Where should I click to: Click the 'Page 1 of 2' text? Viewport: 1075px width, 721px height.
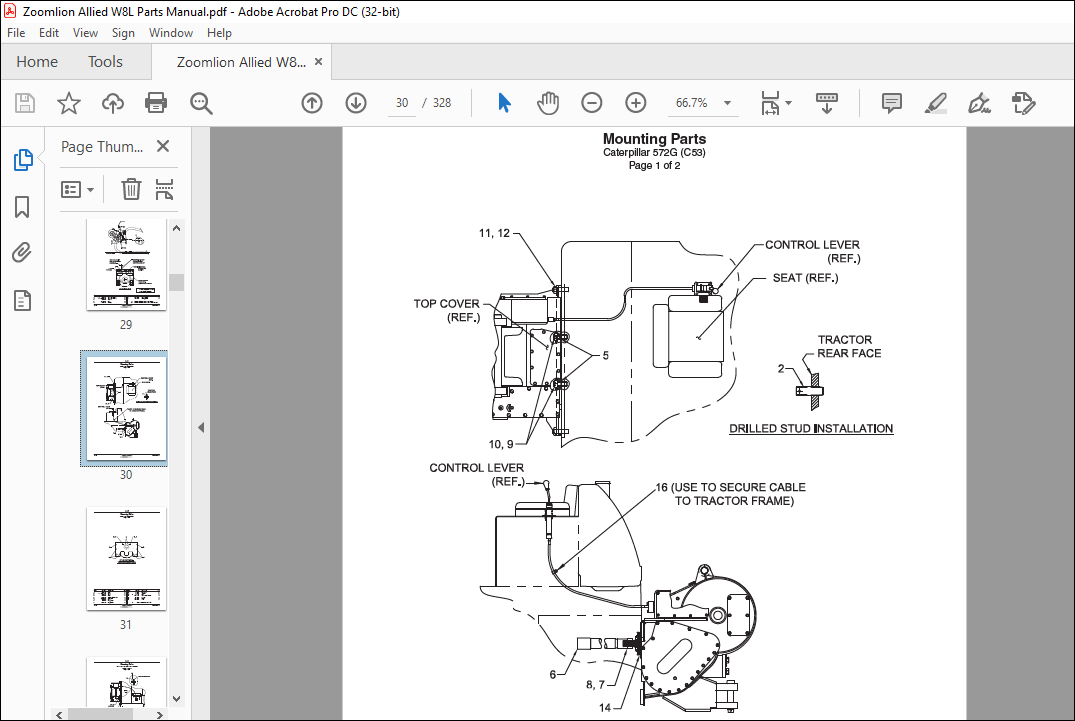click(x=654, y=165)
